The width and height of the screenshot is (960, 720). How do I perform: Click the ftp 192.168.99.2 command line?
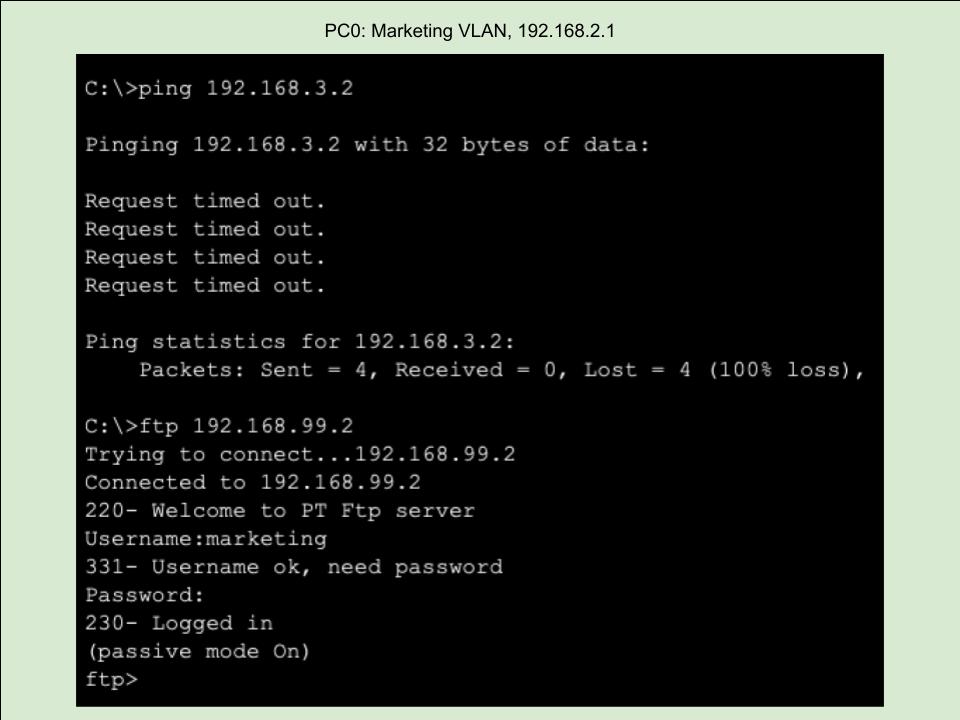tap(219, 426)
